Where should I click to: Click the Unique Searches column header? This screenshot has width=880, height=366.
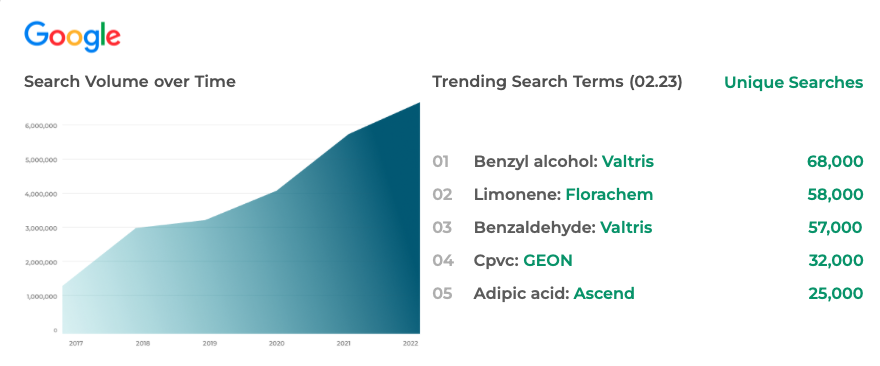tap(794, 83)
